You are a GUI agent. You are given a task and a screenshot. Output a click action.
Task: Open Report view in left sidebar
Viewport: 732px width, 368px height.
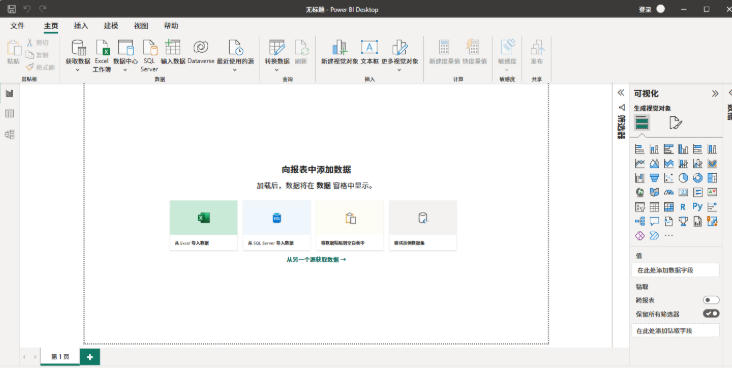pos(9,94)
